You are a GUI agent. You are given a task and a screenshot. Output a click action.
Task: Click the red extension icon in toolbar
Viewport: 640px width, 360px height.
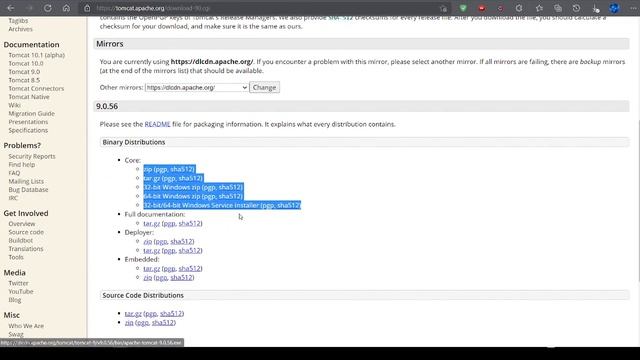482,8
